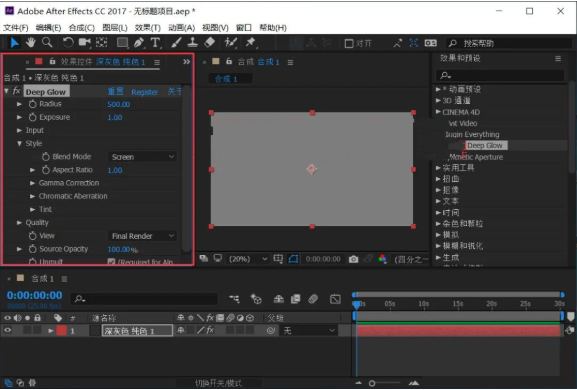Click the hide shy layers icon
577x390 pixels.
click(x=279, y=299)
